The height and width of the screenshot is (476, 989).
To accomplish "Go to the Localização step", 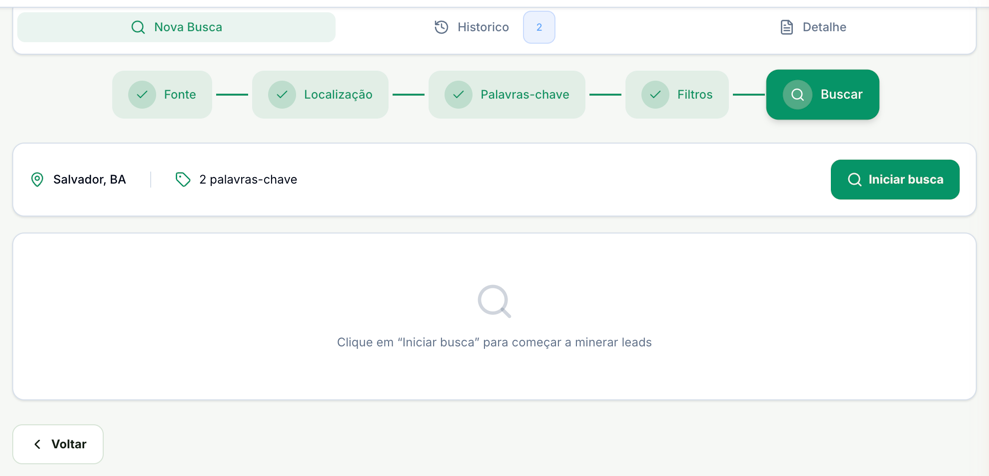I will point(320,95).
